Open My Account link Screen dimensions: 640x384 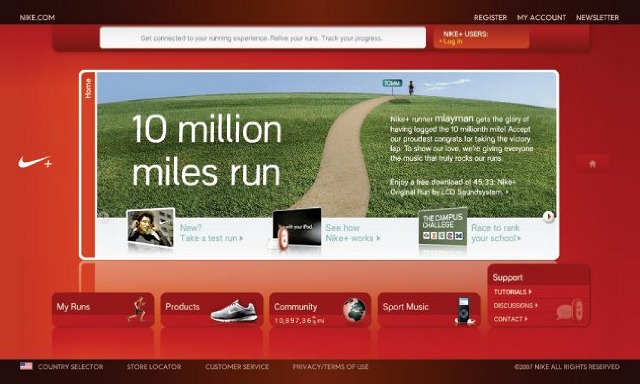541,18
